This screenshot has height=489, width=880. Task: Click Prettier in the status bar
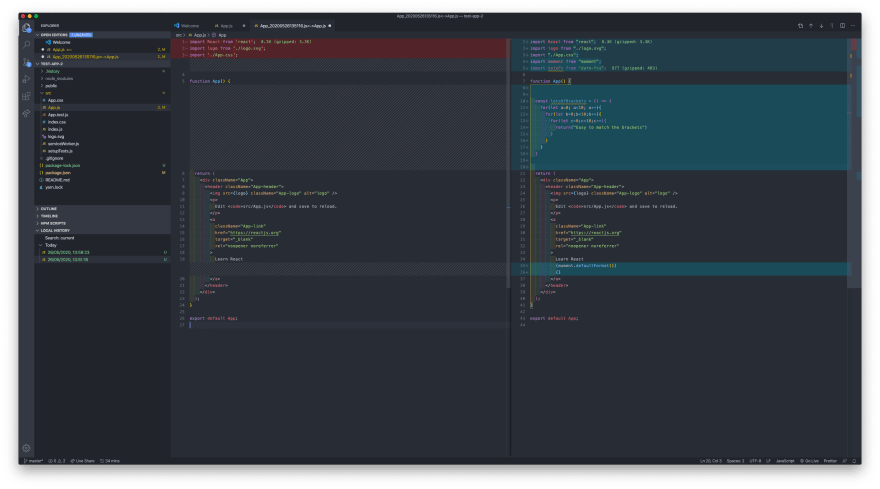[830, 461]
